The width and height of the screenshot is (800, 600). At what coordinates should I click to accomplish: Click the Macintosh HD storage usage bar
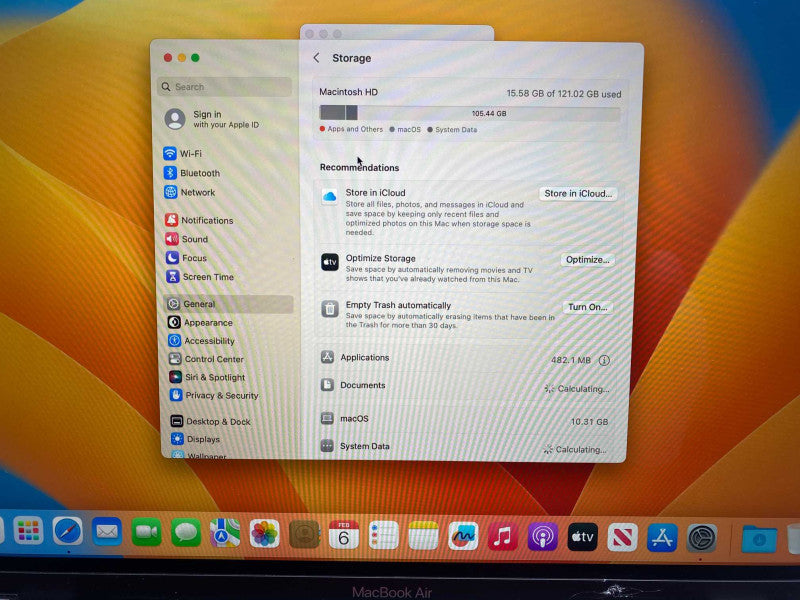(x=470, y=113)
